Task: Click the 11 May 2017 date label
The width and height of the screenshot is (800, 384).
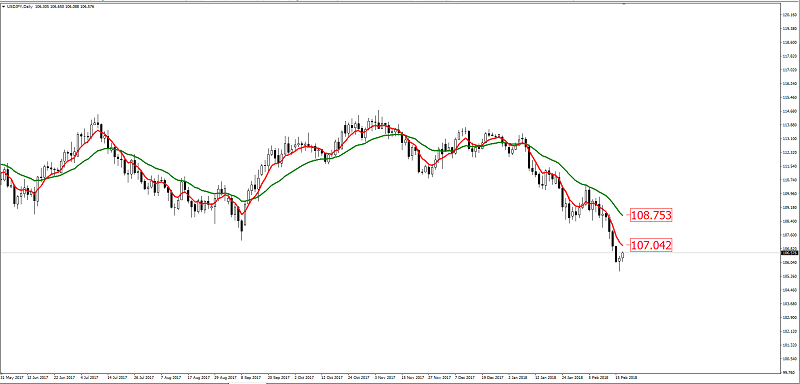Action: pos(12,377)
